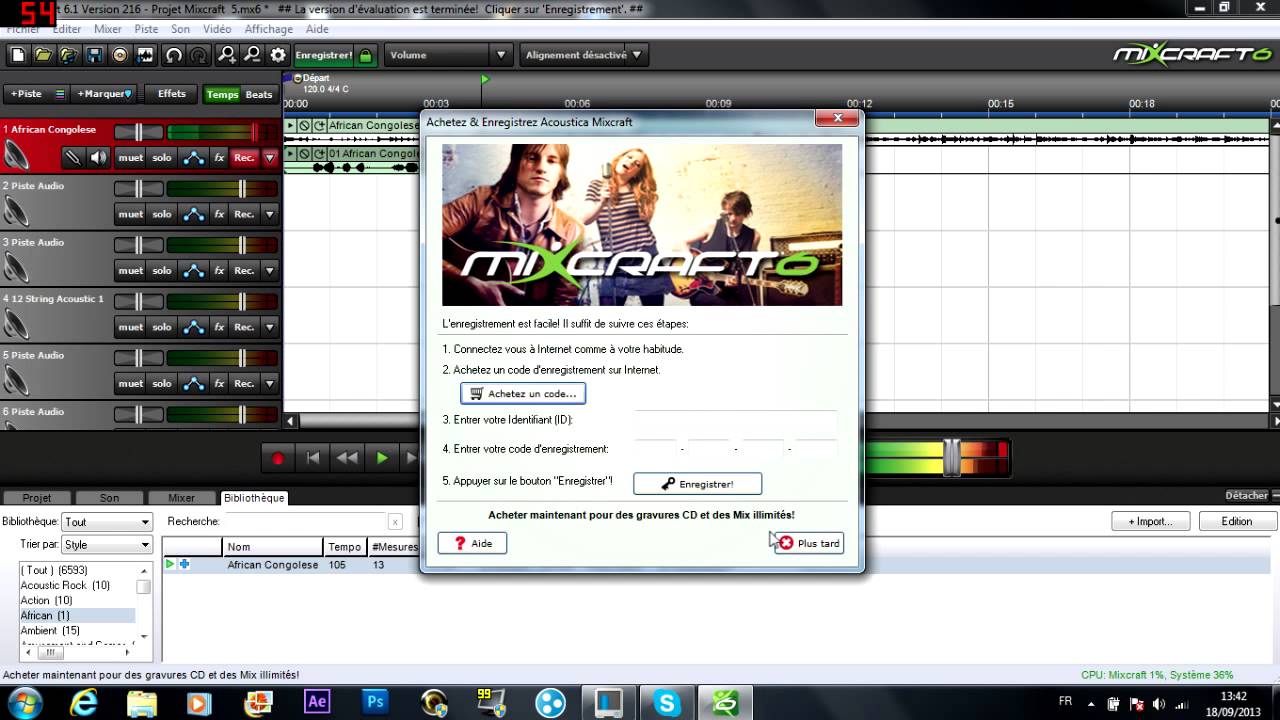The width and height of the screenshot is (1280, 720).
Task: Disarm Rec. on the African Congolese track
Action: point(244,157)
